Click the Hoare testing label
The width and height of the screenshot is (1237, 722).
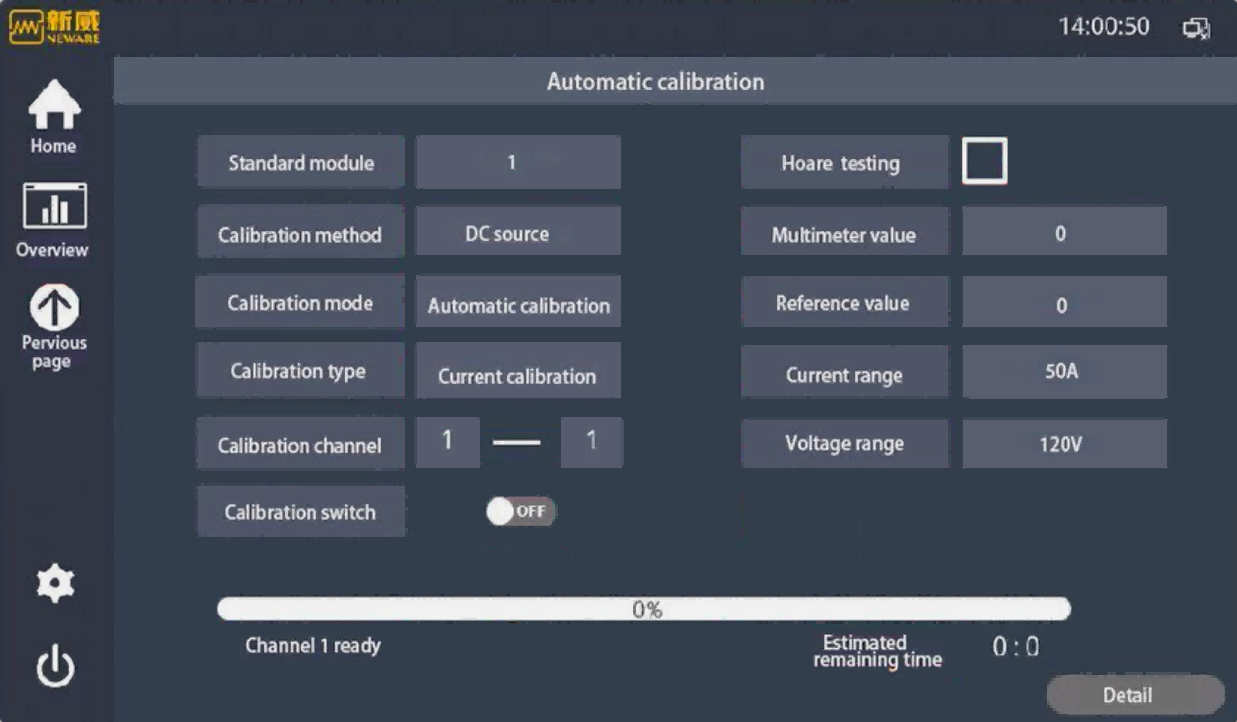[845, 162]
